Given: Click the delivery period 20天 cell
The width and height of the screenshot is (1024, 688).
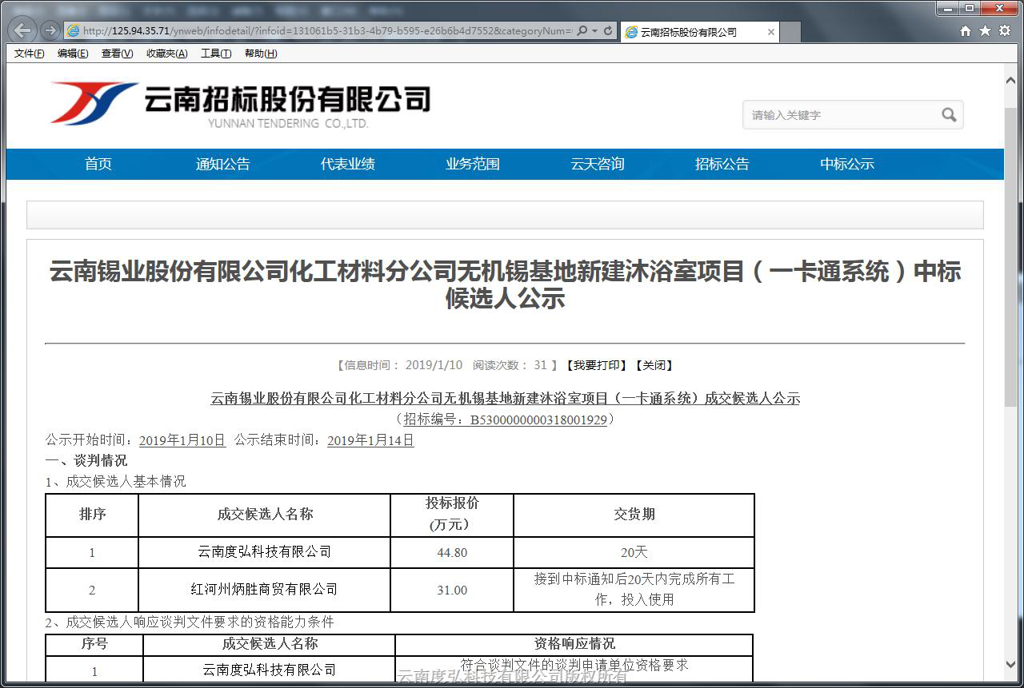Looking at the screenshot, I should coord(634,552).
